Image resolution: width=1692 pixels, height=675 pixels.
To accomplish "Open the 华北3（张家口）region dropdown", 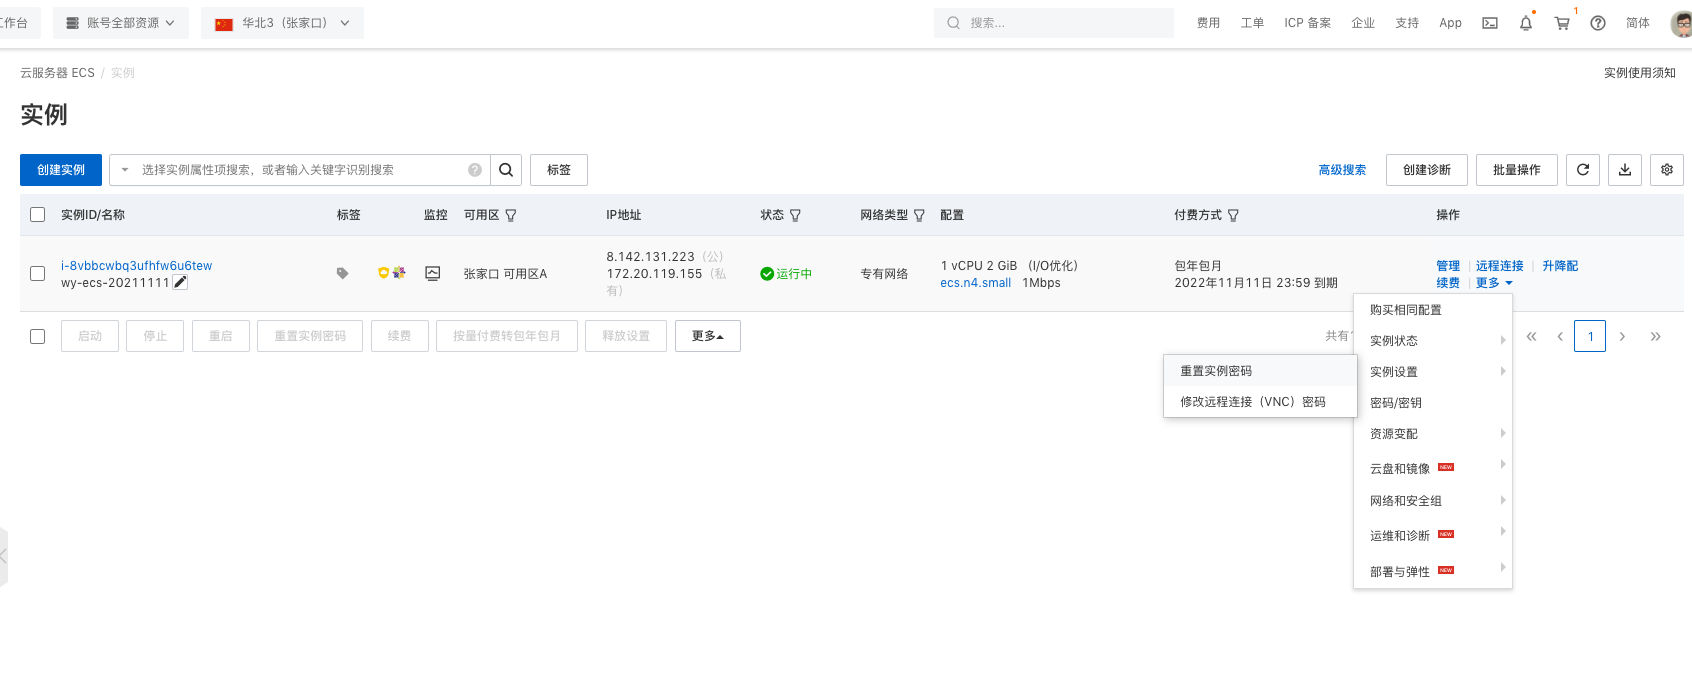I will (282, 23).
